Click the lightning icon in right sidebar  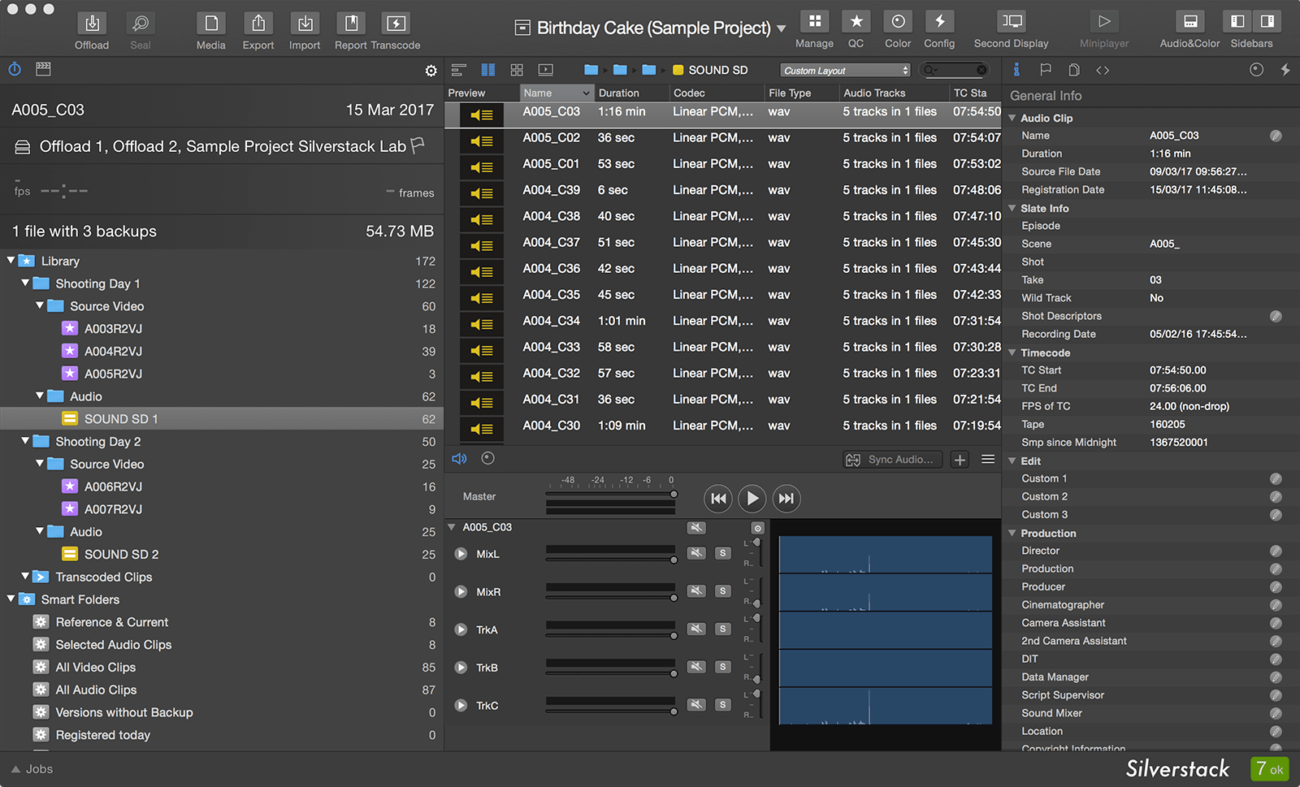[1285, 70]
